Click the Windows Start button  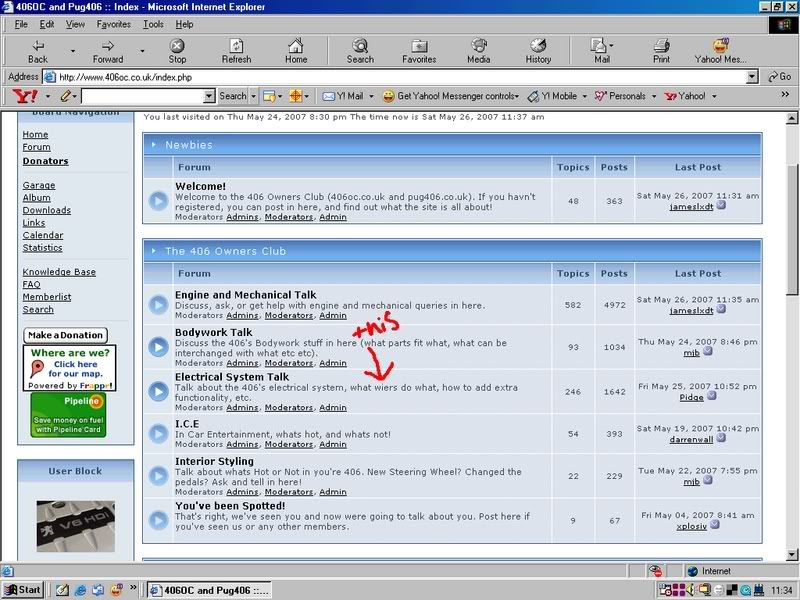click(23, 590)
